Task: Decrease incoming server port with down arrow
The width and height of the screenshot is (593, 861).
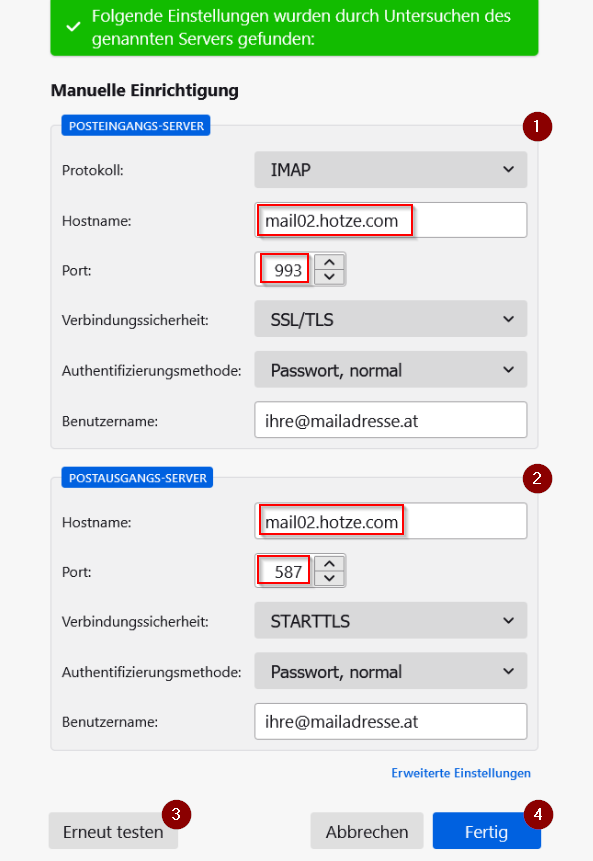Action: (x=329, y=276)
